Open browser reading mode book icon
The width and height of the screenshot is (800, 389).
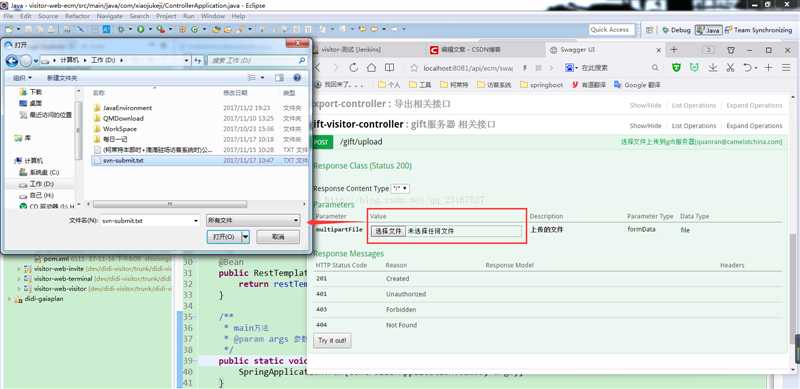389,67
